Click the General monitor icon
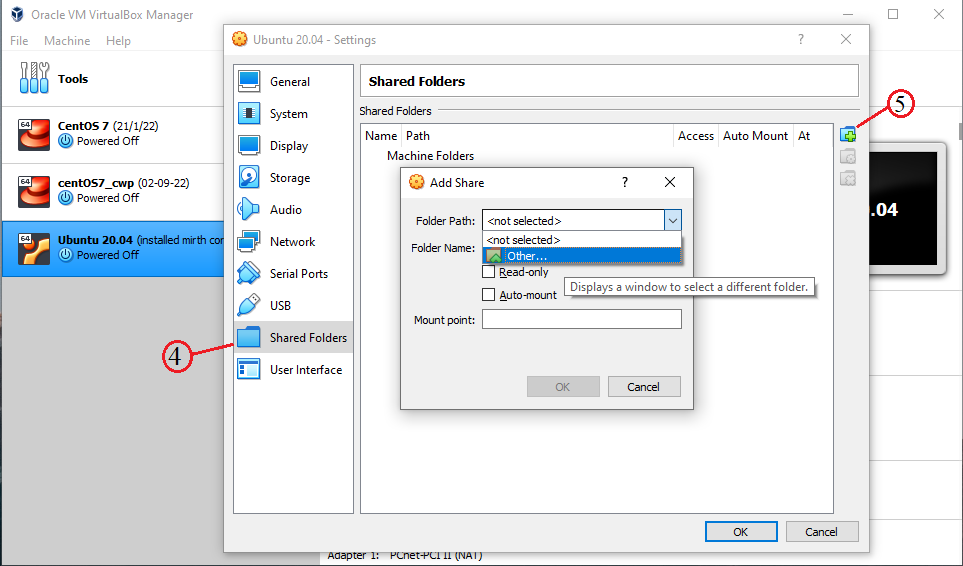This screenshot has width=963, height=566. pos(249,81)
